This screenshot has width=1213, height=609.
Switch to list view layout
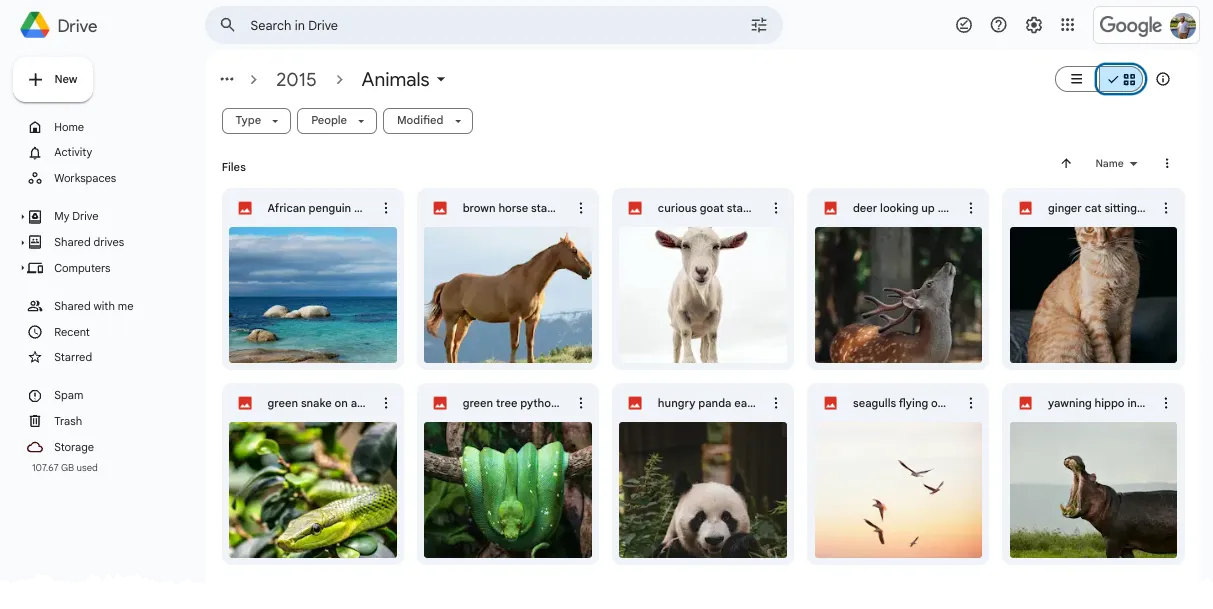1075,78
